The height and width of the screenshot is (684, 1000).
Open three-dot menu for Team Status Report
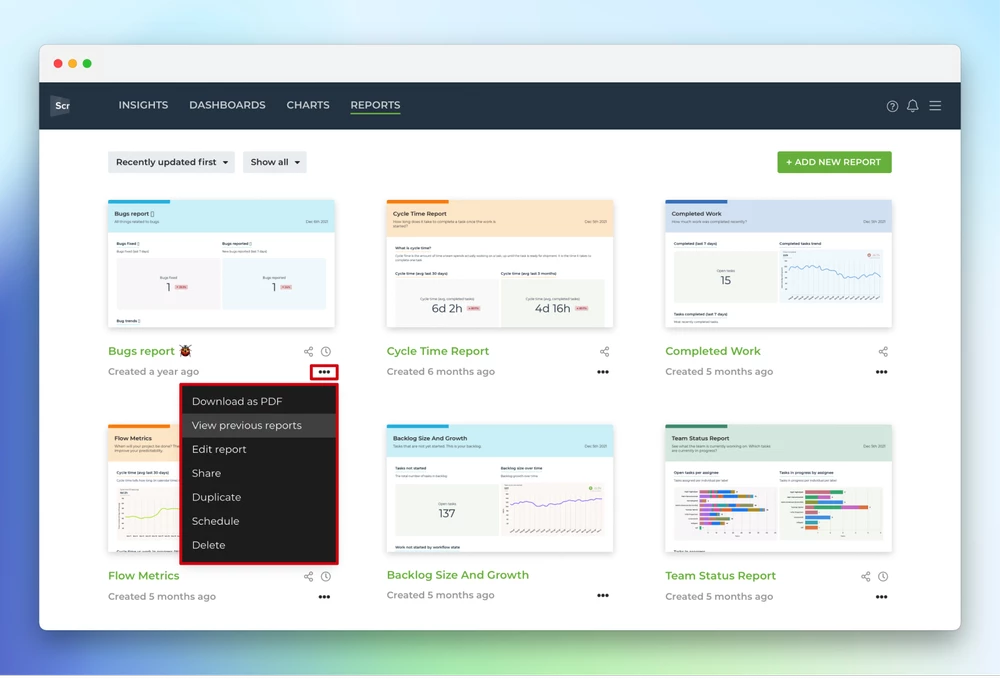[881, 597]
